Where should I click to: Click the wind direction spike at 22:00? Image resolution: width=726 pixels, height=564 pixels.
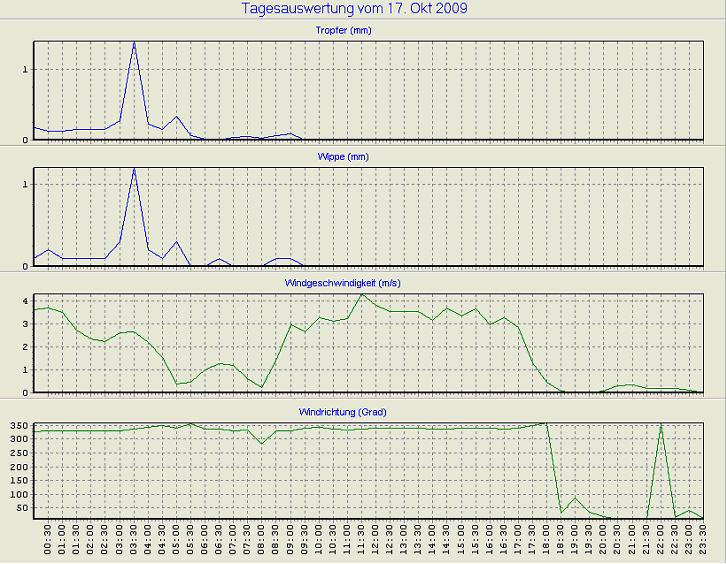click(660, 425)
